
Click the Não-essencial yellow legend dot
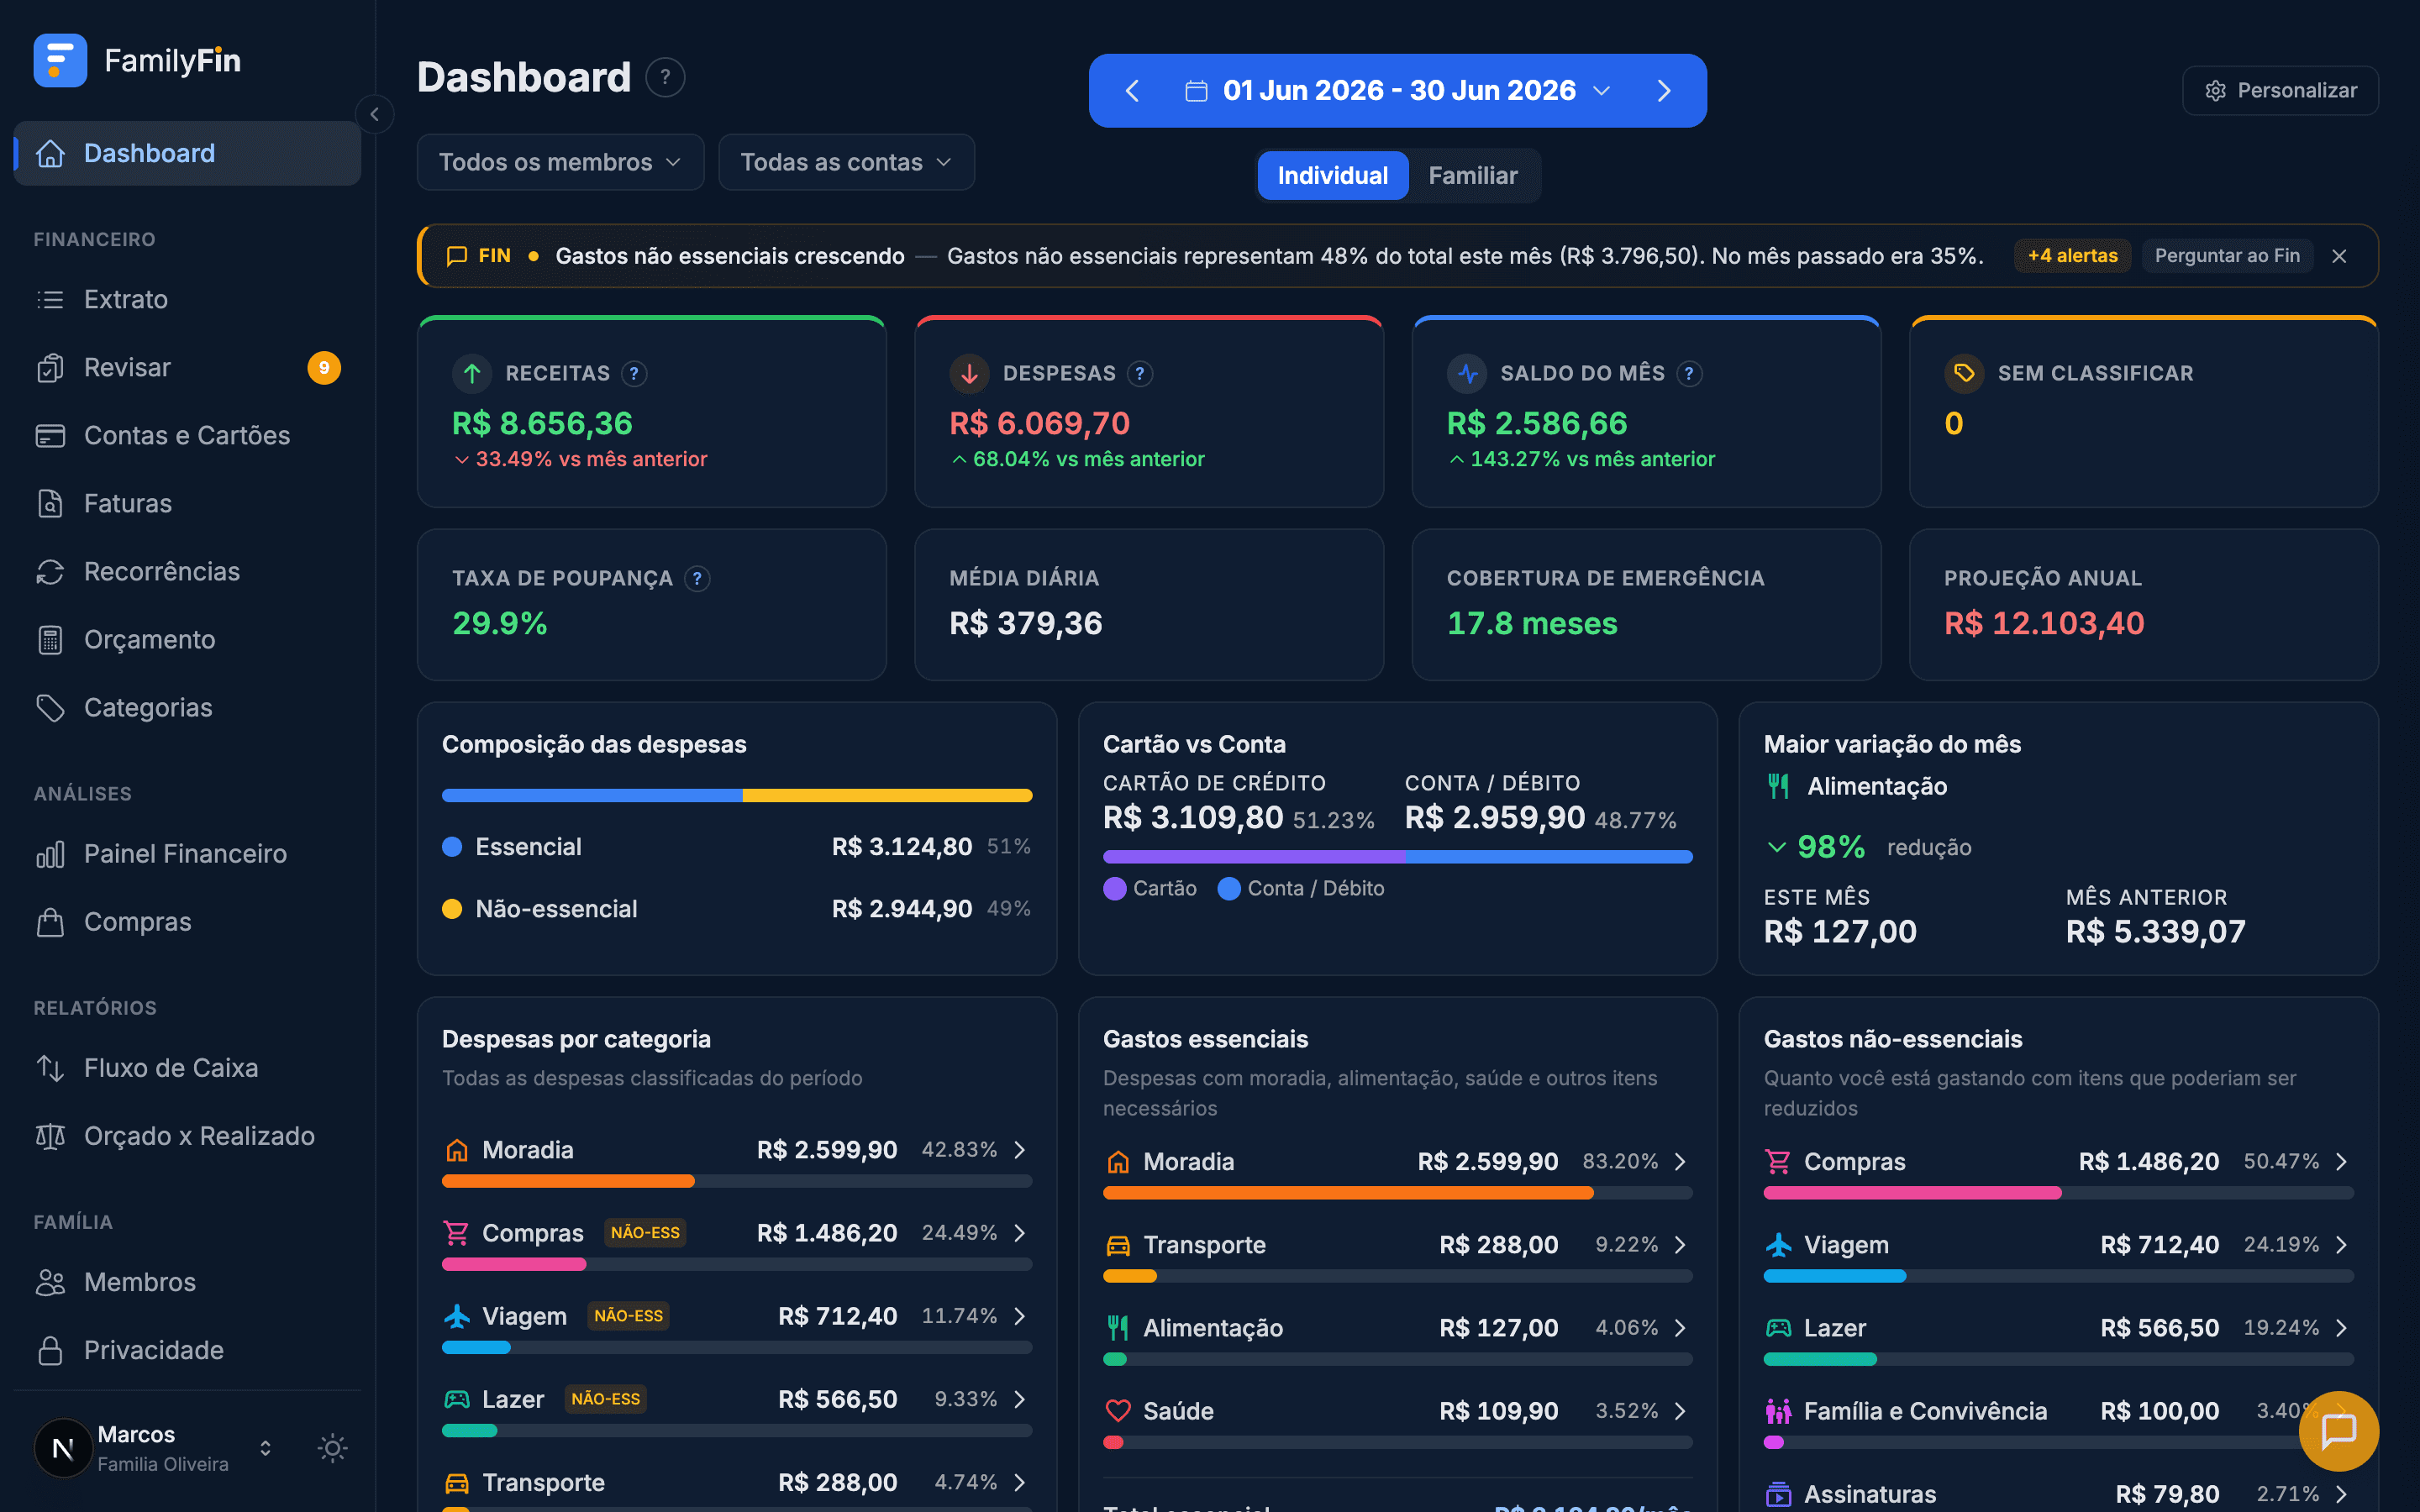452,909
